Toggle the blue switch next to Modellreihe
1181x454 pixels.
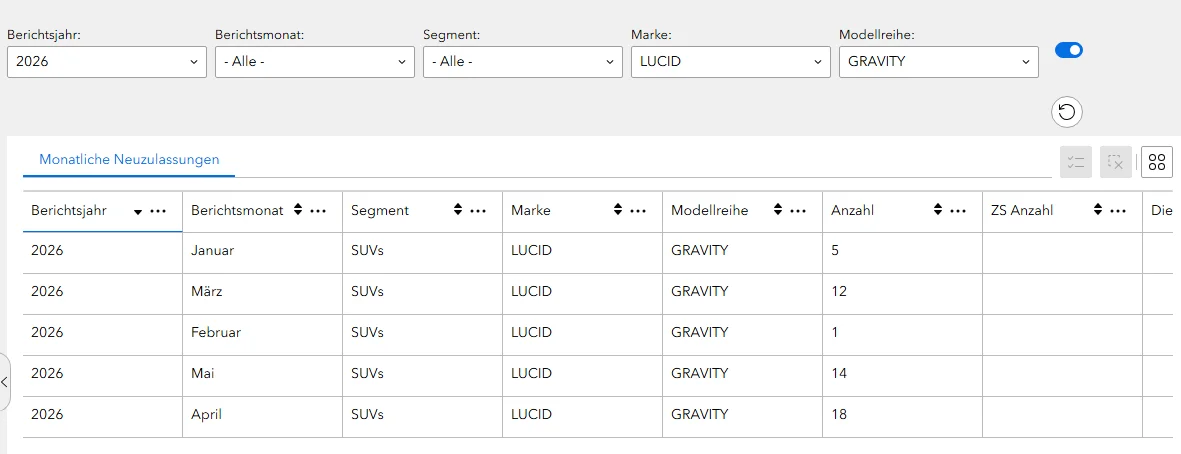coord(1069,50)
